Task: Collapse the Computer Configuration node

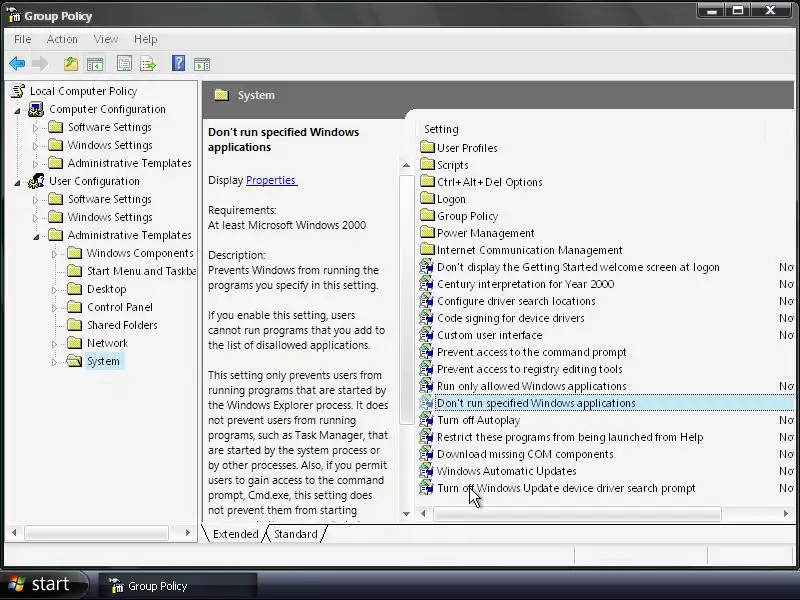Action: coord(18,110)
